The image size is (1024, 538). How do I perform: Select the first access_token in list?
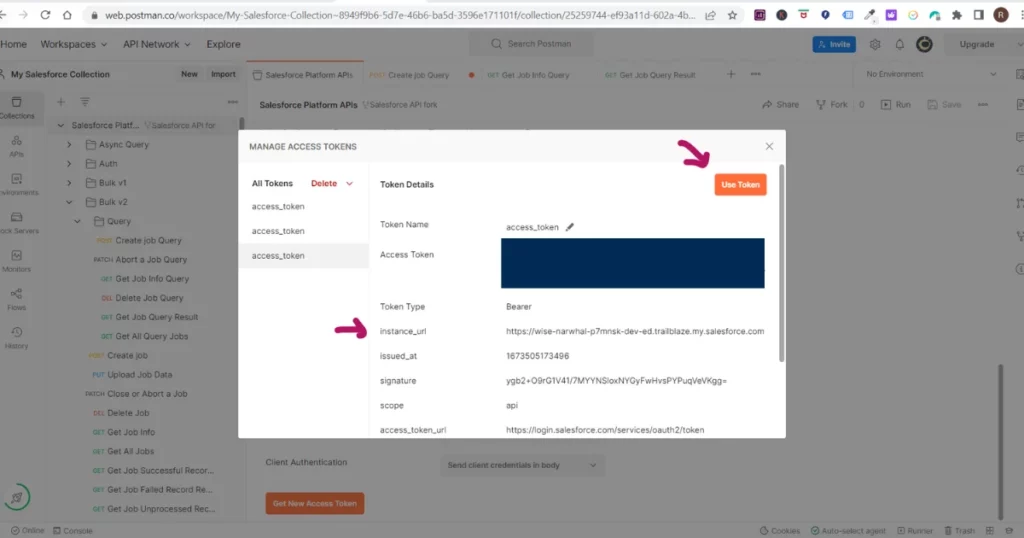278,206
